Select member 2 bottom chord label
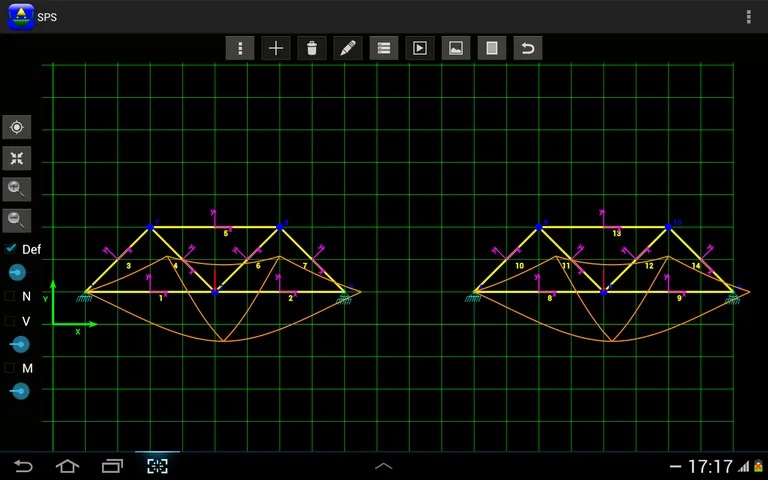The image size is (768, 480). [290, 298]
